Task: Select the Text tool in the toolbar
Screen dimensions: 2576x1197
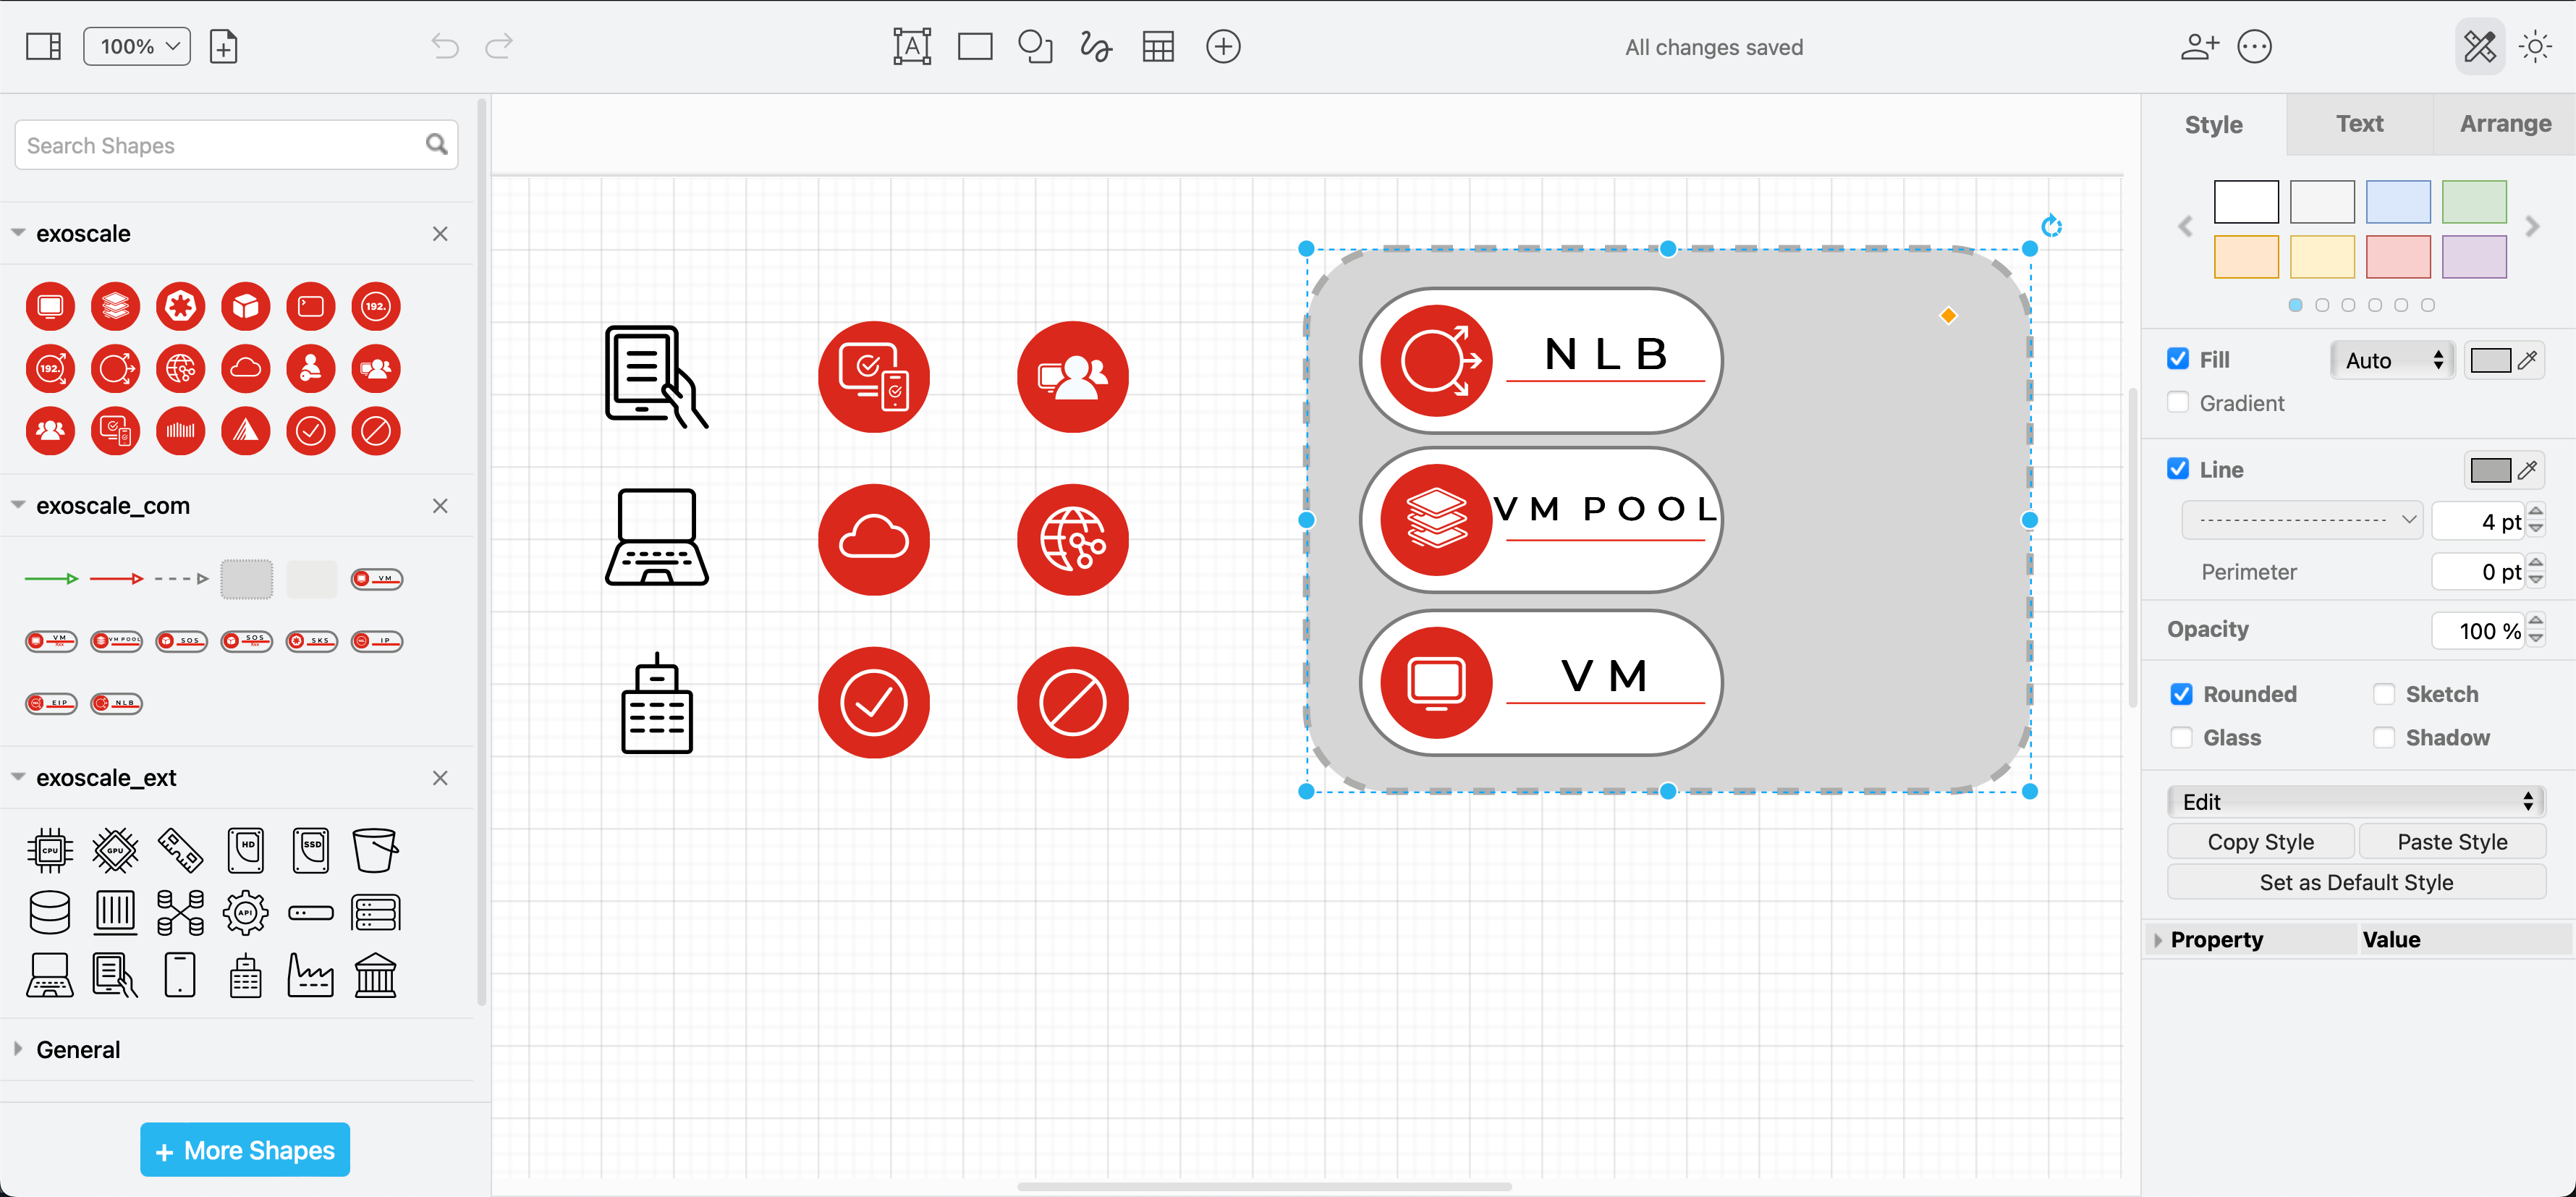Action: click(x=911, y=46)
